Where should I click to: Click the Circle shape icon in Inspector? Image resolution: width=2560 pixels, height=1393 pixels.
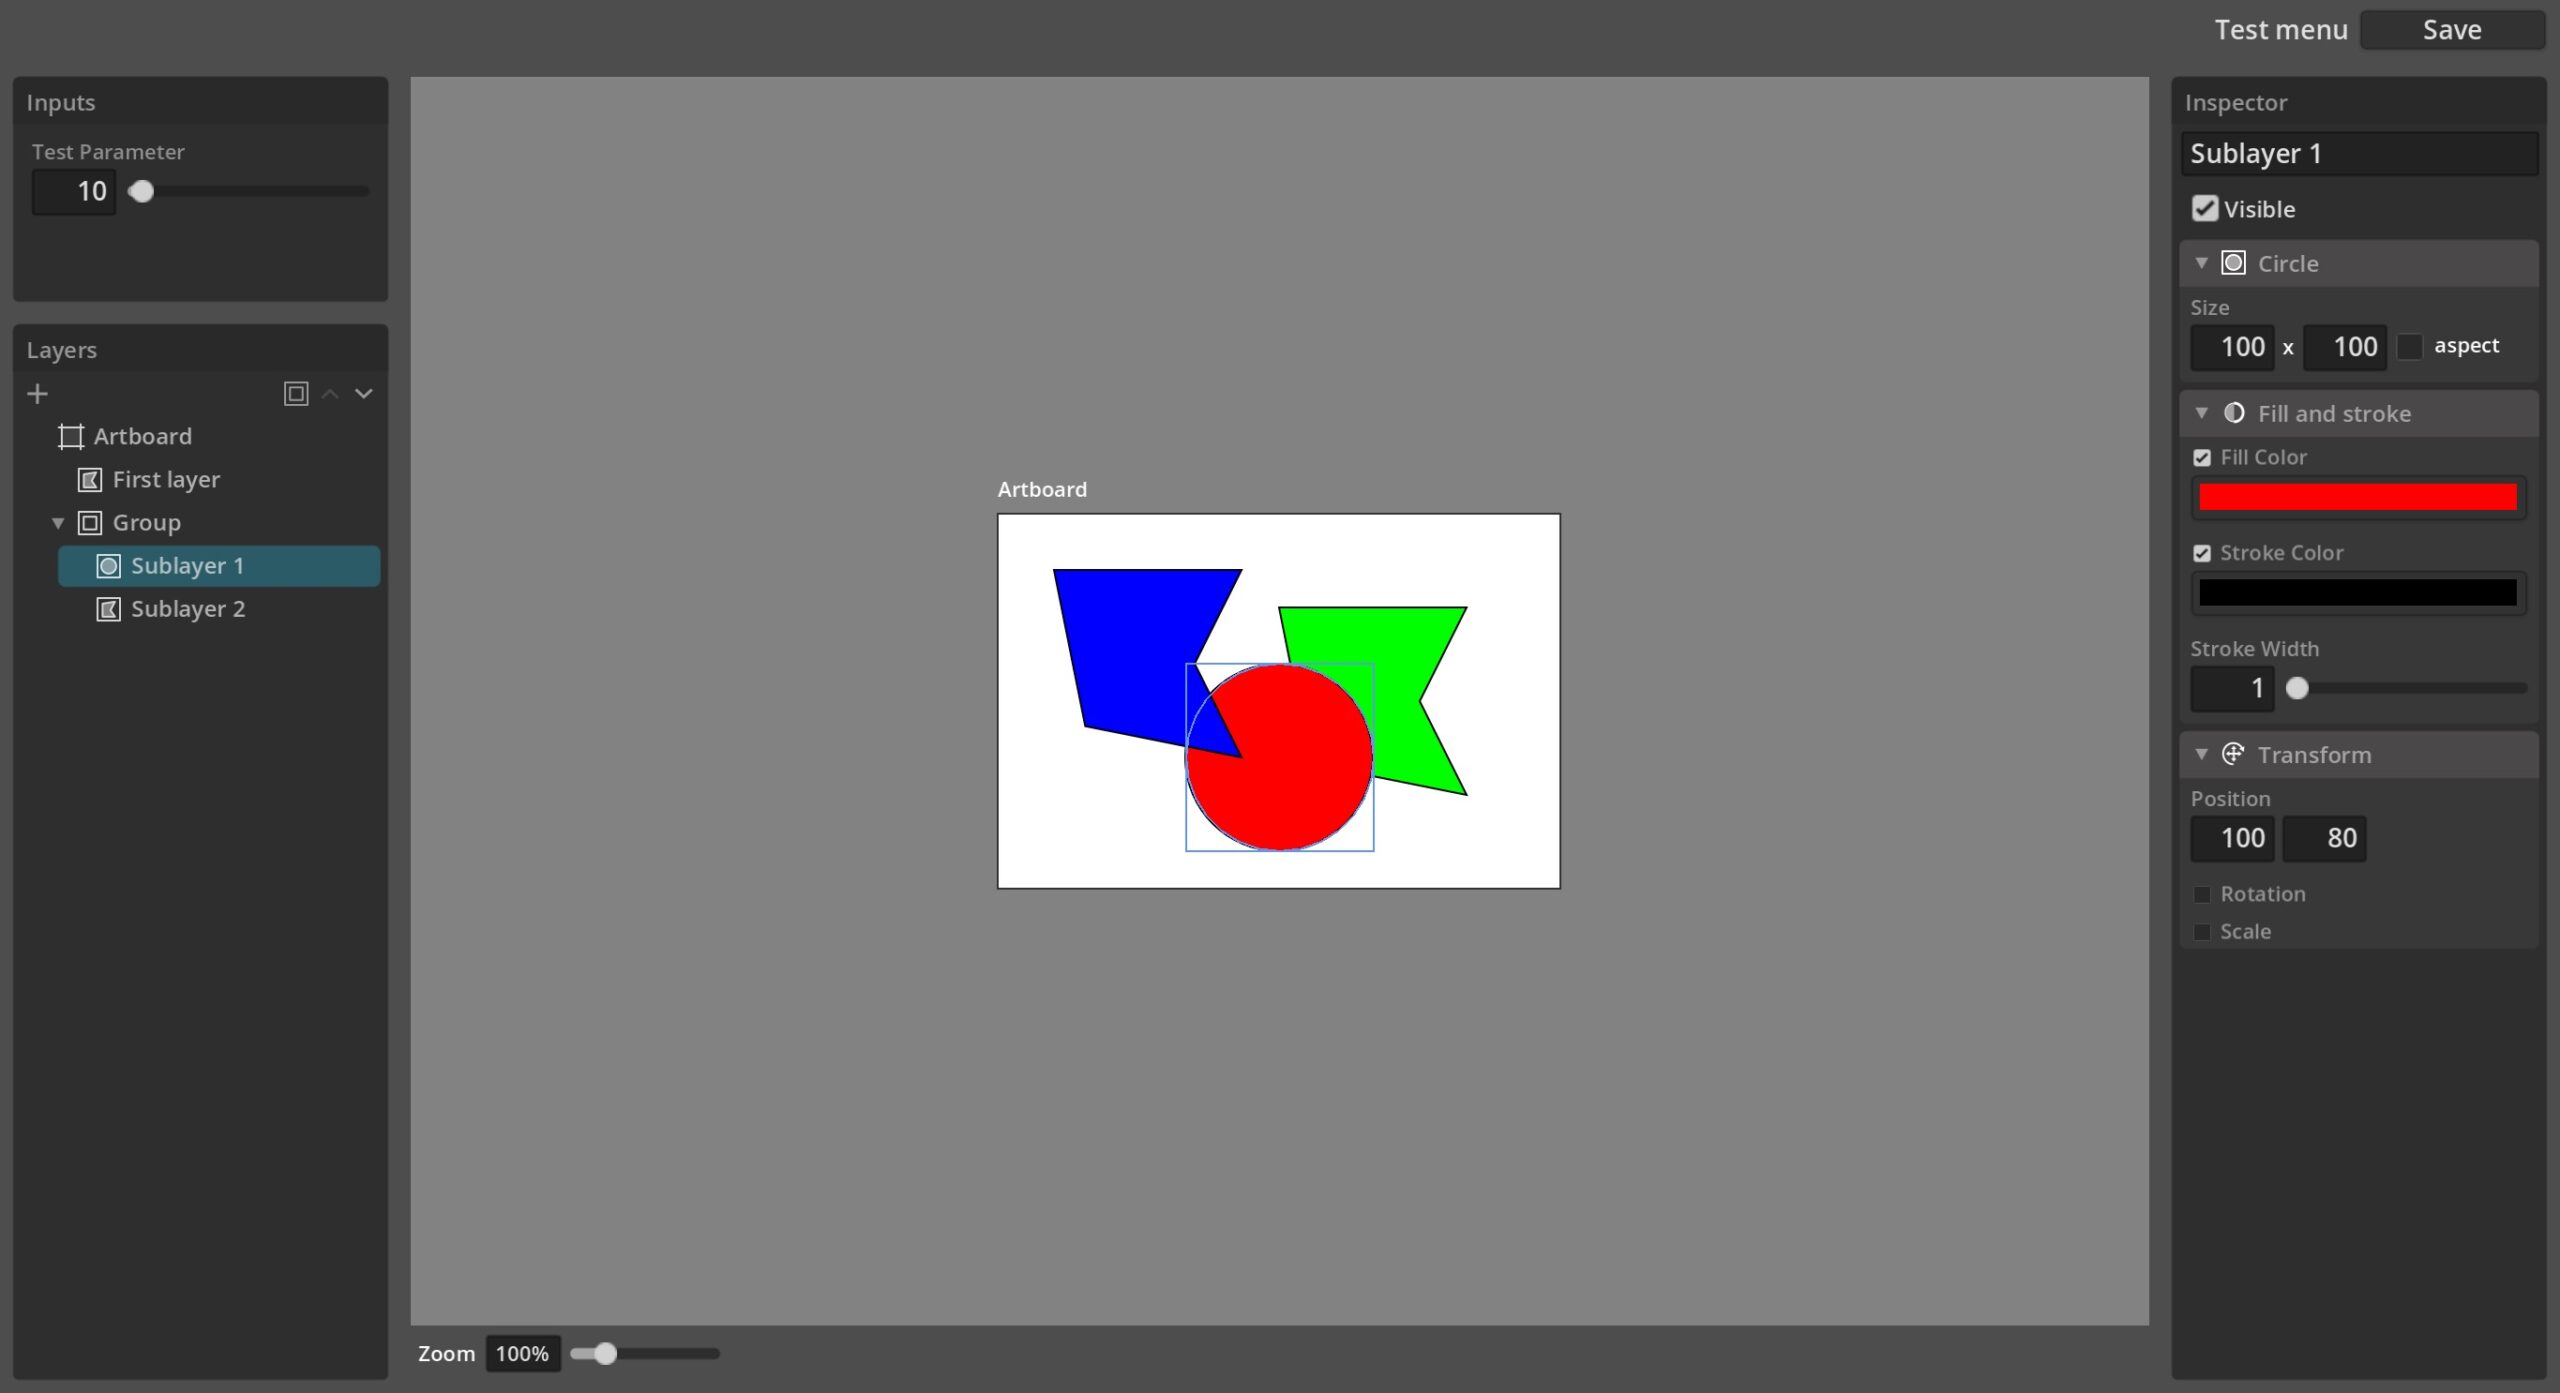pyautogui.click(x=2234, y=262)
